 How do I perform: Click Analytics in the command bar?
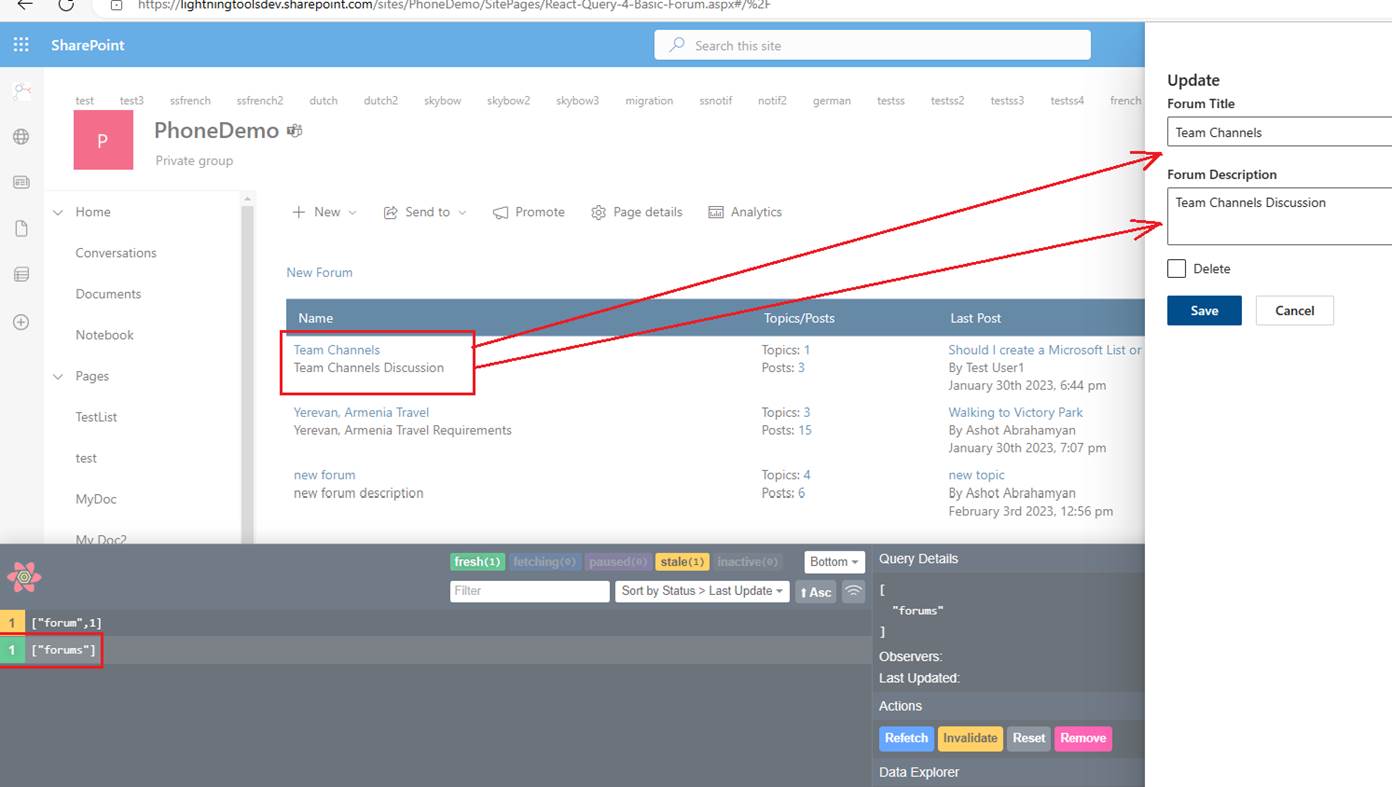pyautogui.click(x=745, y=212)
